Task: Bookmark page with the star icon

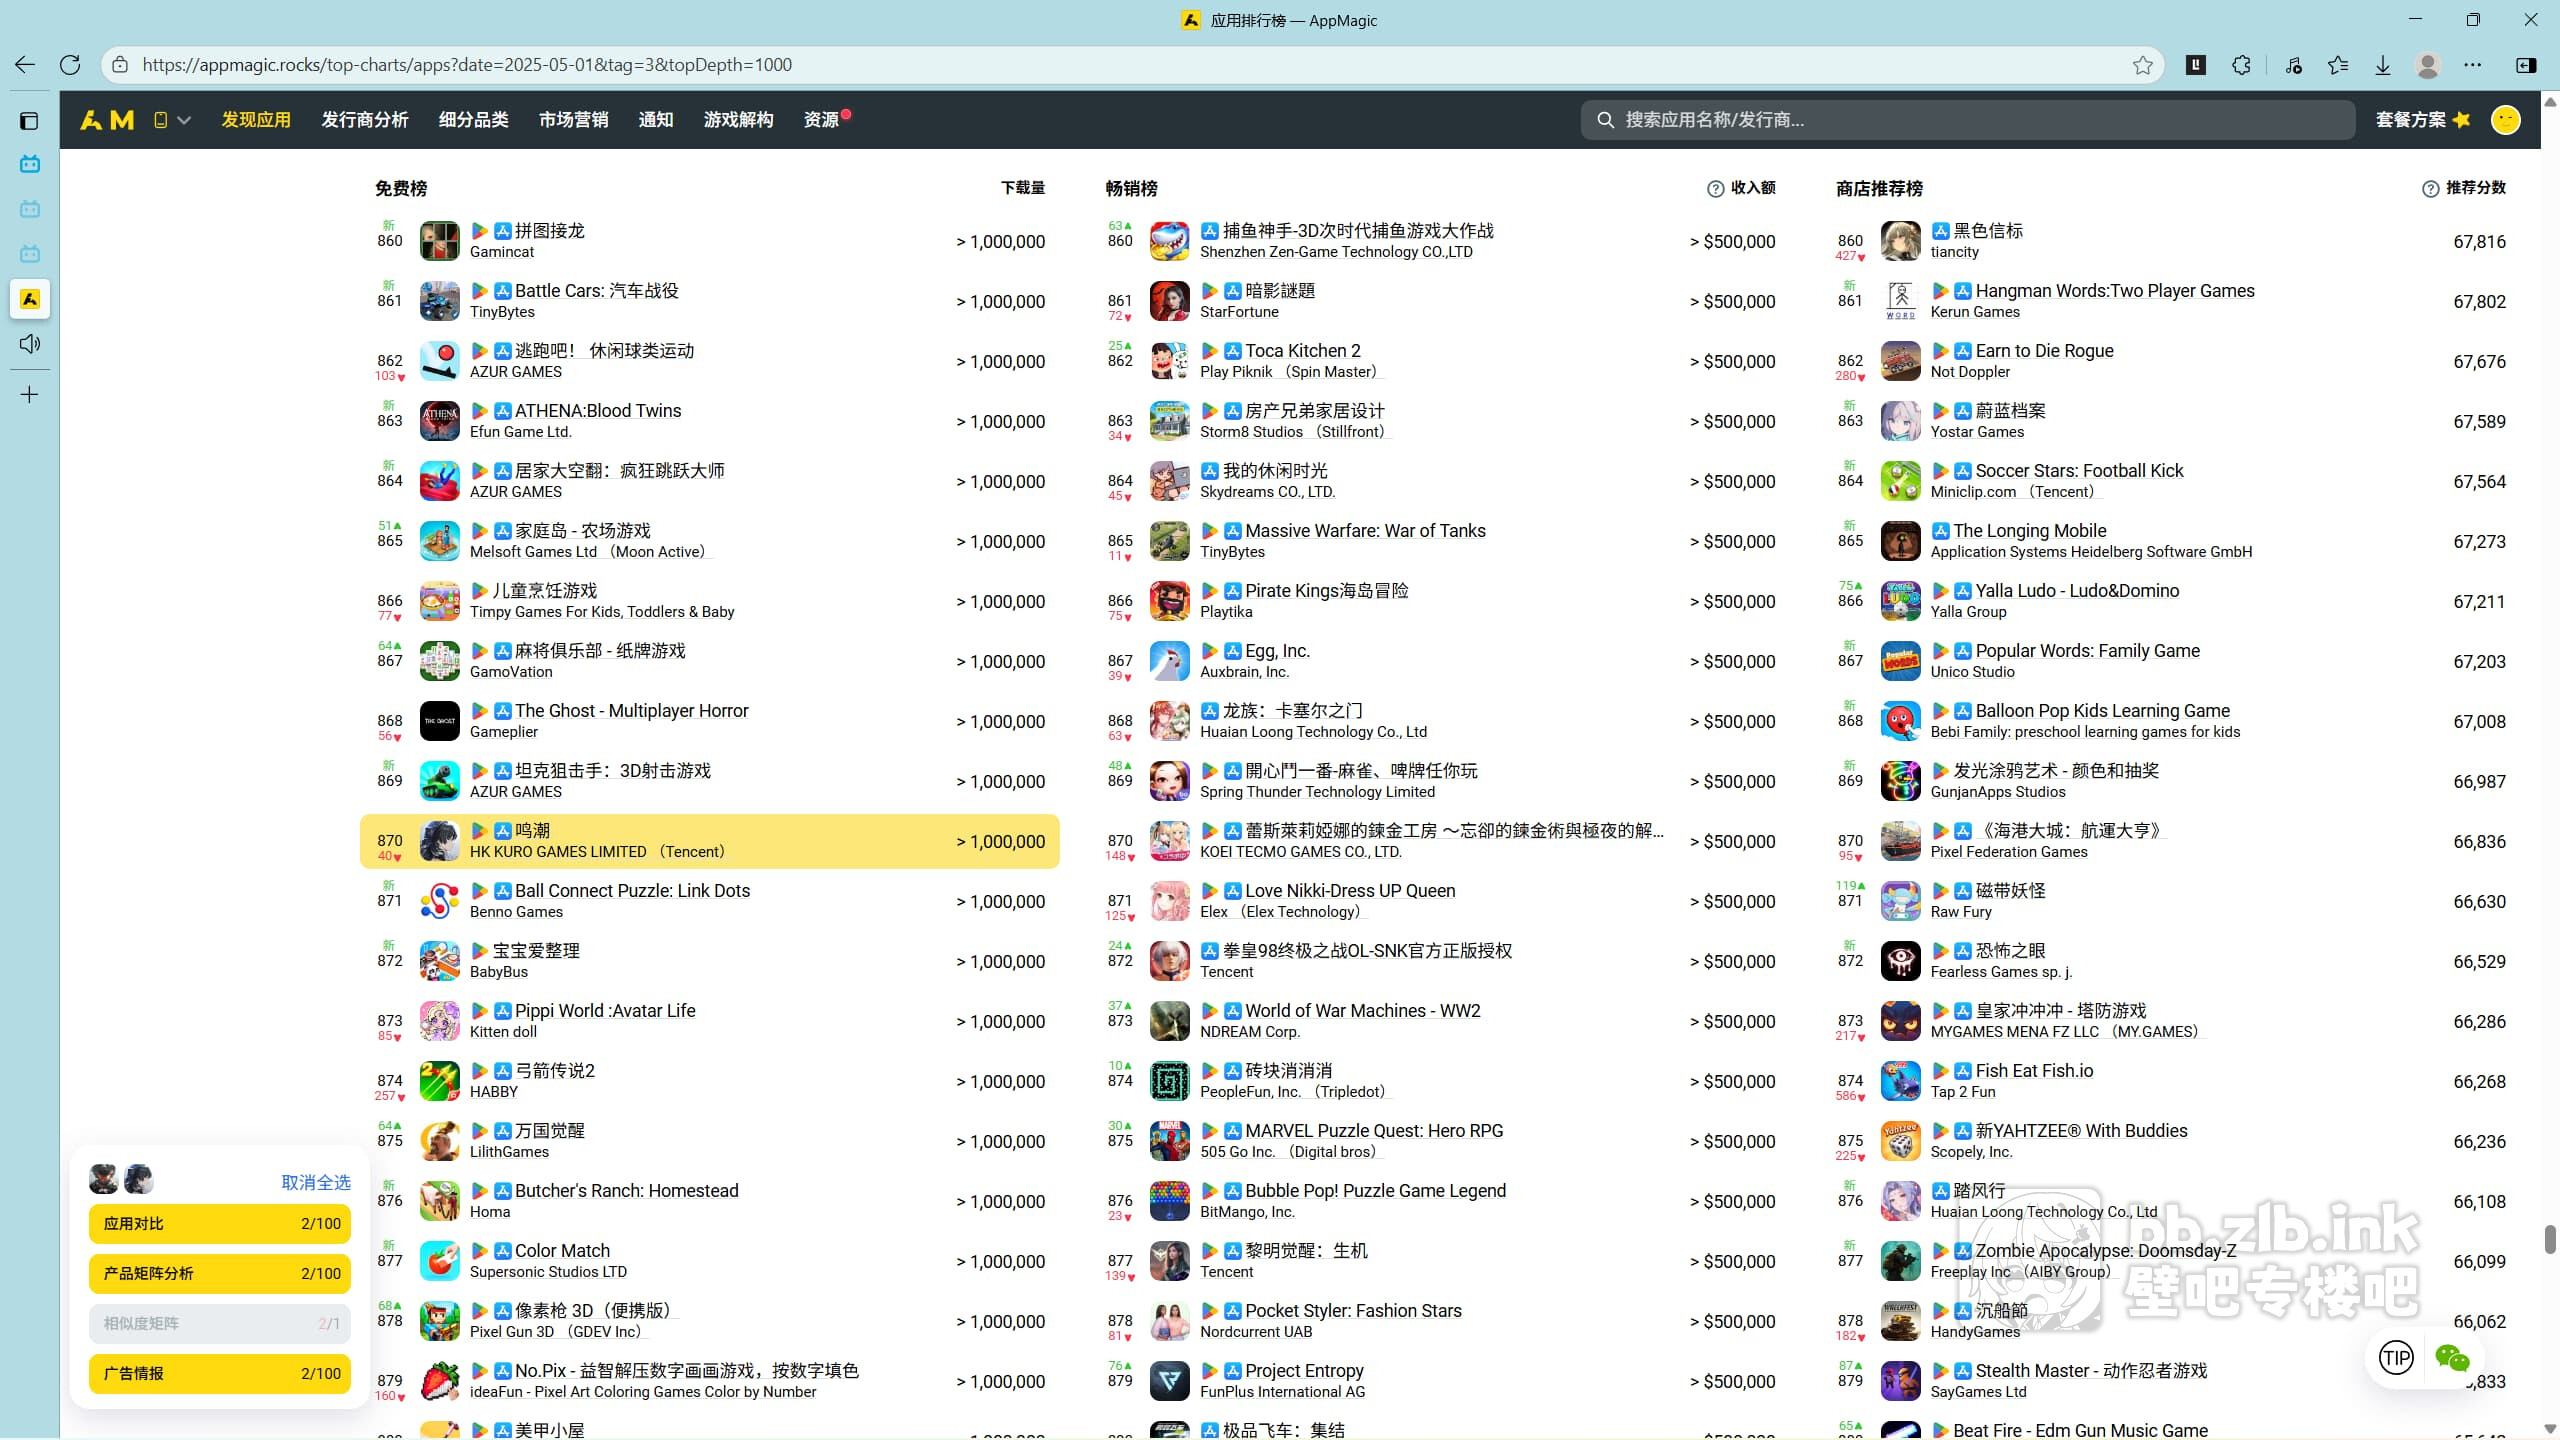Action: 2142,65
